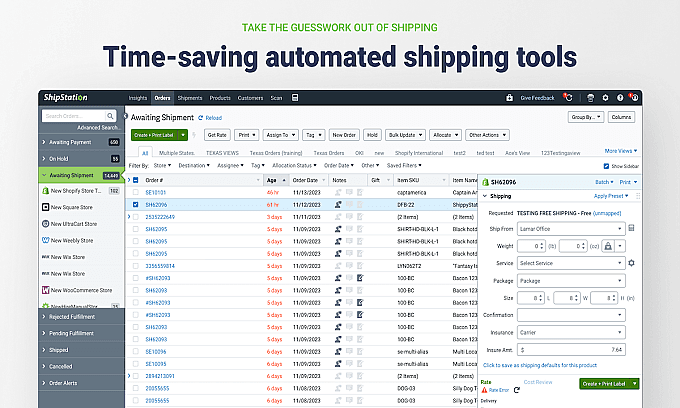Open the Assign To dropdown

281,135
